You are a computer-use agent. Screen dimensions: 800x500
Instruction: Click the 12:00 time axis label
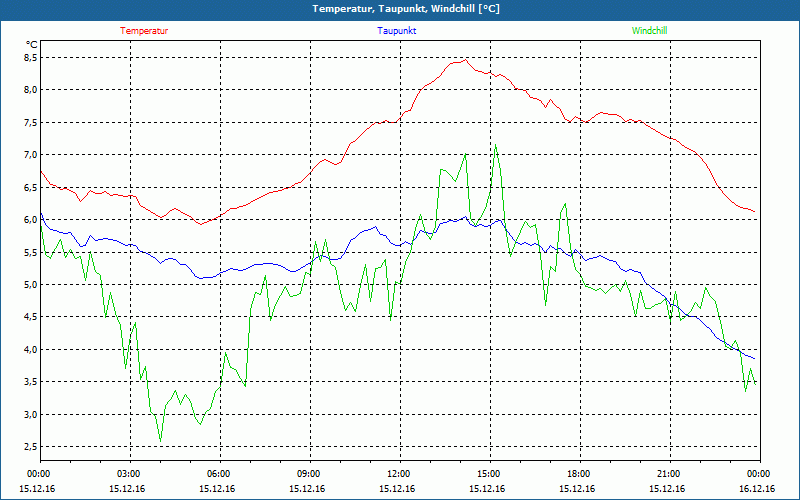coord(399,473)
